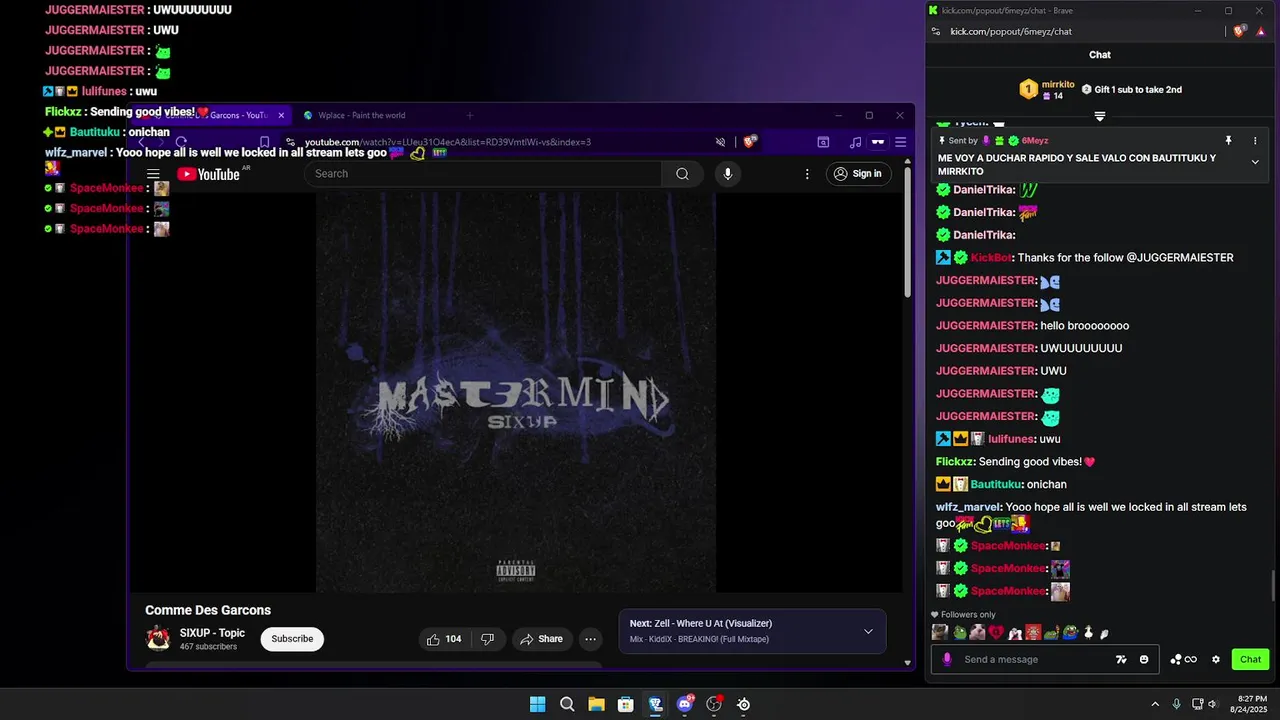Send message with green Chat button
Screen dimensions: 1280x720
tap(1251, 659)
